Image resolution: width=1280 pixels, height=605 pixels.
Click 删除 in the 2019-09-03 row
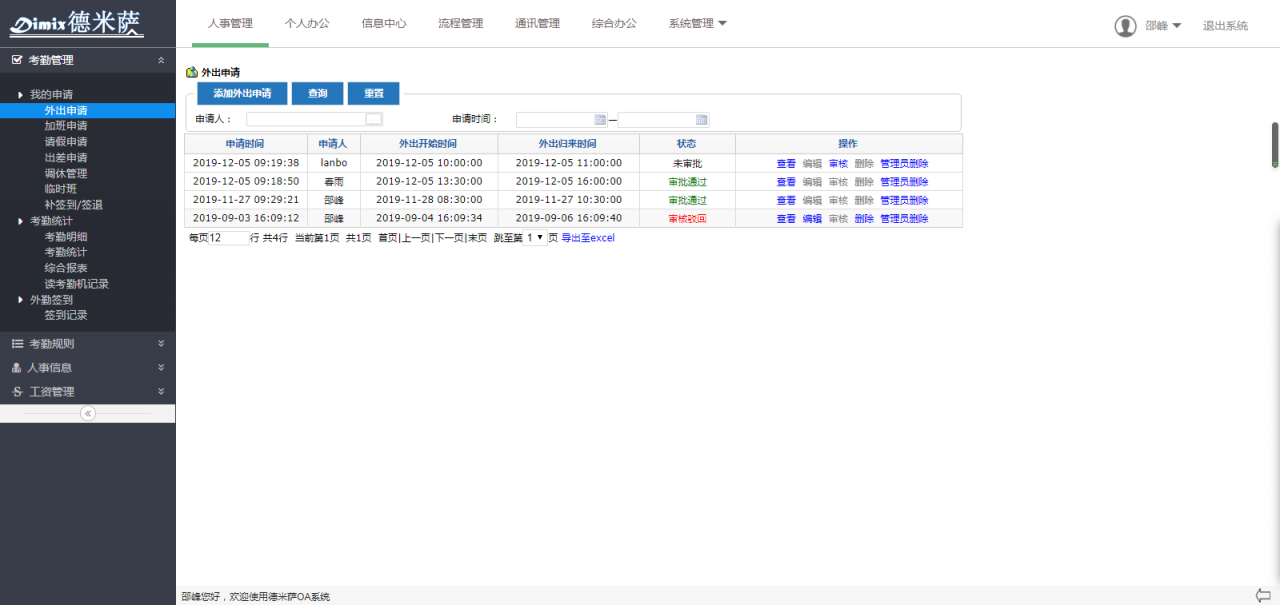(x=864, y=219)
